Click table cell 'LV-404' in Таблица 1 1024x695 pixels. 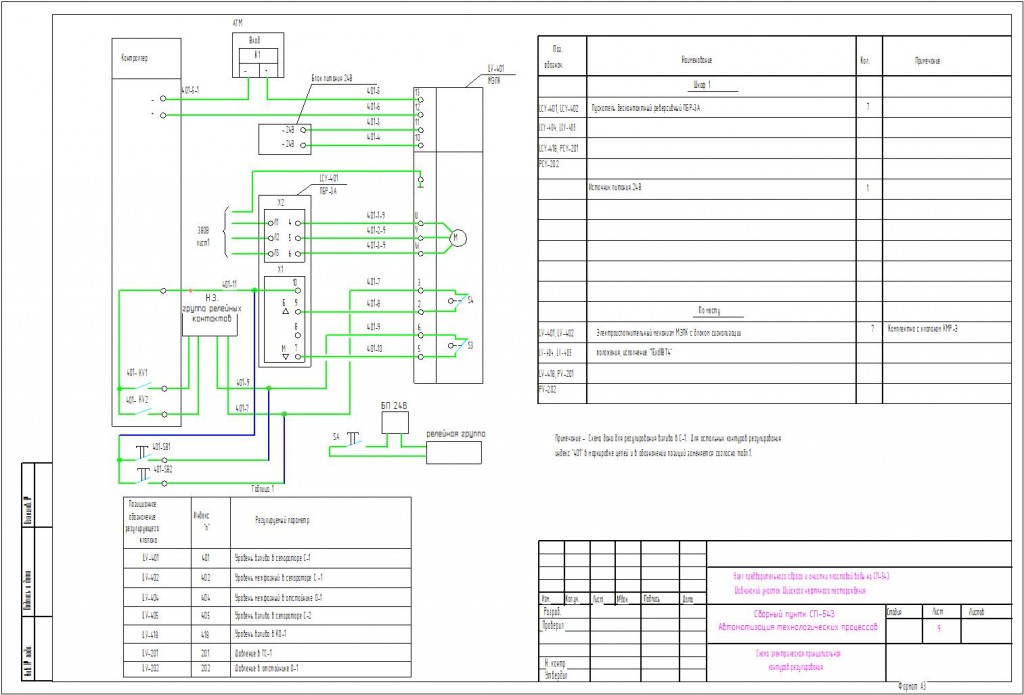[150, 598]
